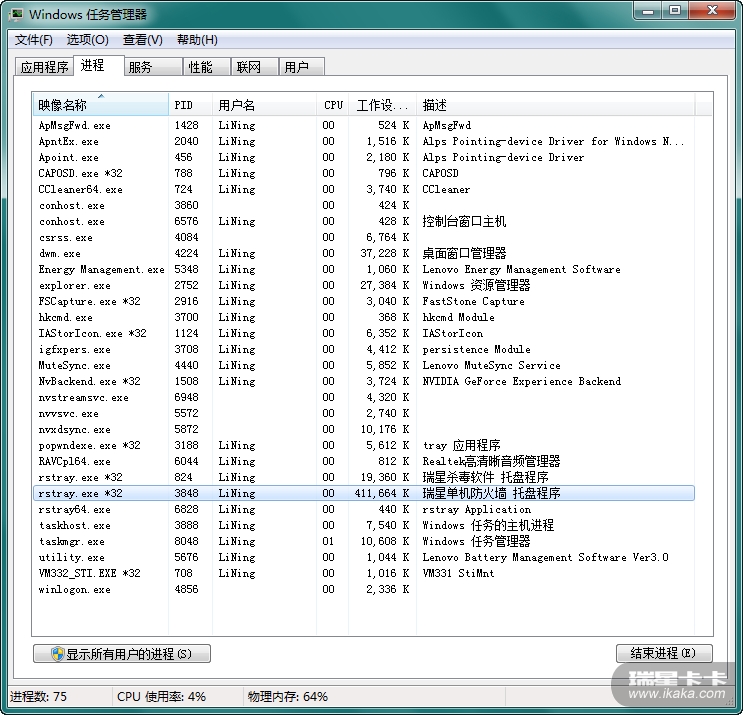
Task: Select the ApMsgFwd.exe process row
Action: 364,126
